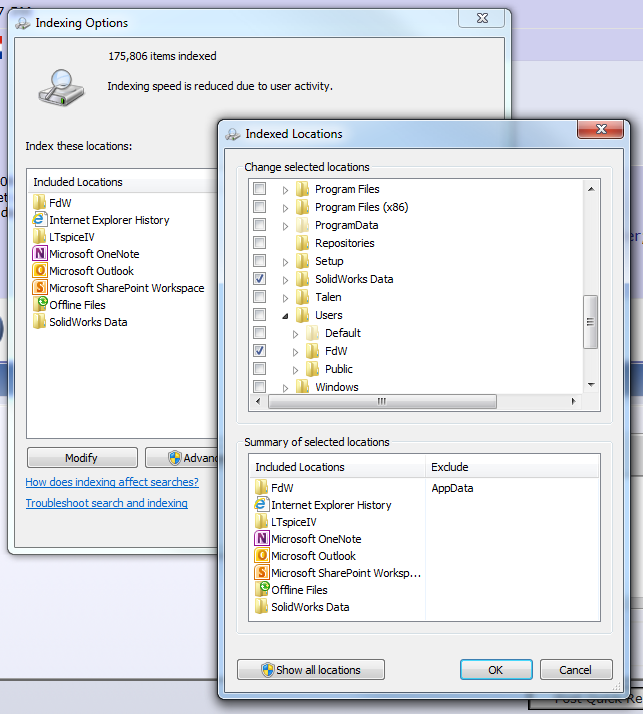This screenshot has width=643, height=714.
Task: Click the SharePoint Workspace icon in Indexing Options list
Action: click(40, 287)
